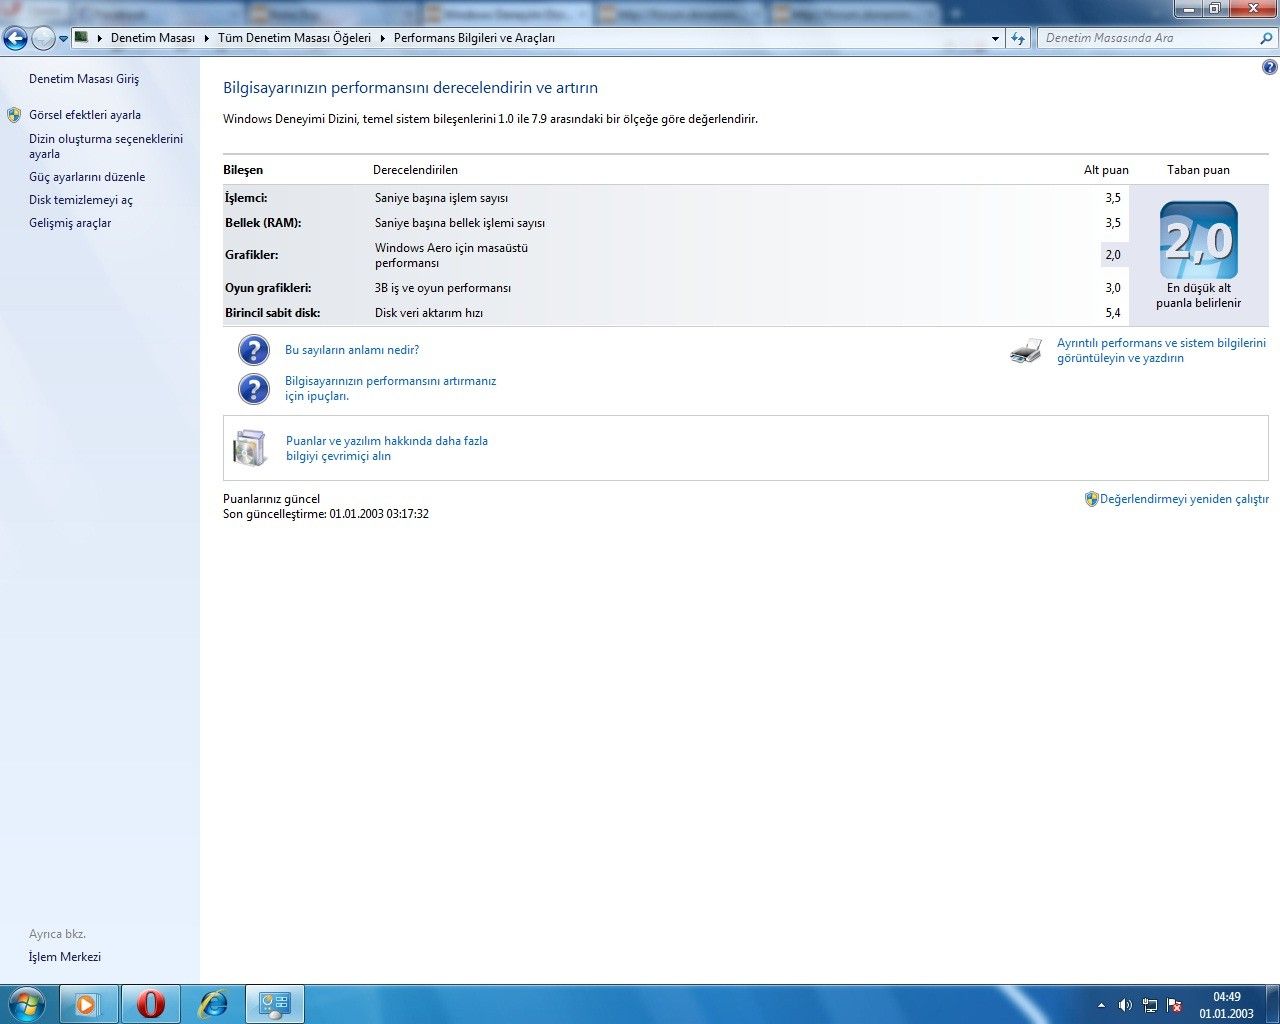Click the printer icon
Viewport: 1280px width, 1024px height.
[1026, 351]
